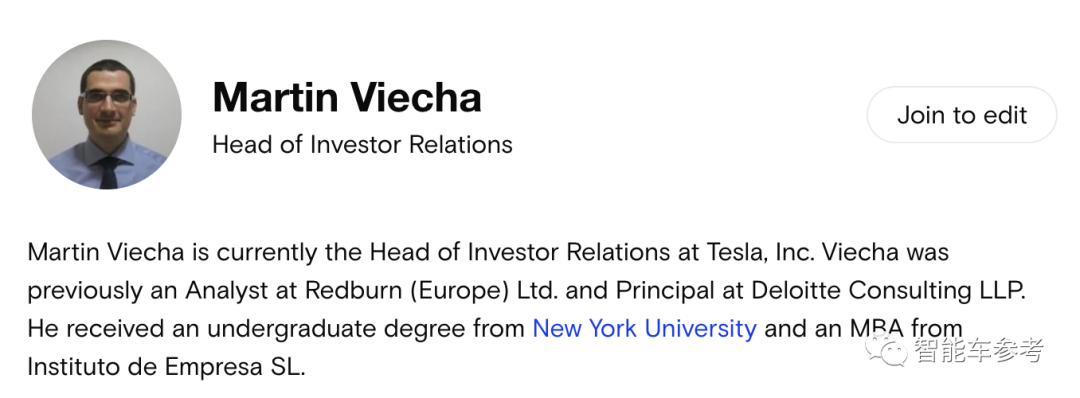Click the 智能车参考 watermark text
The image size is (1080, 398).
pos(979,350)
